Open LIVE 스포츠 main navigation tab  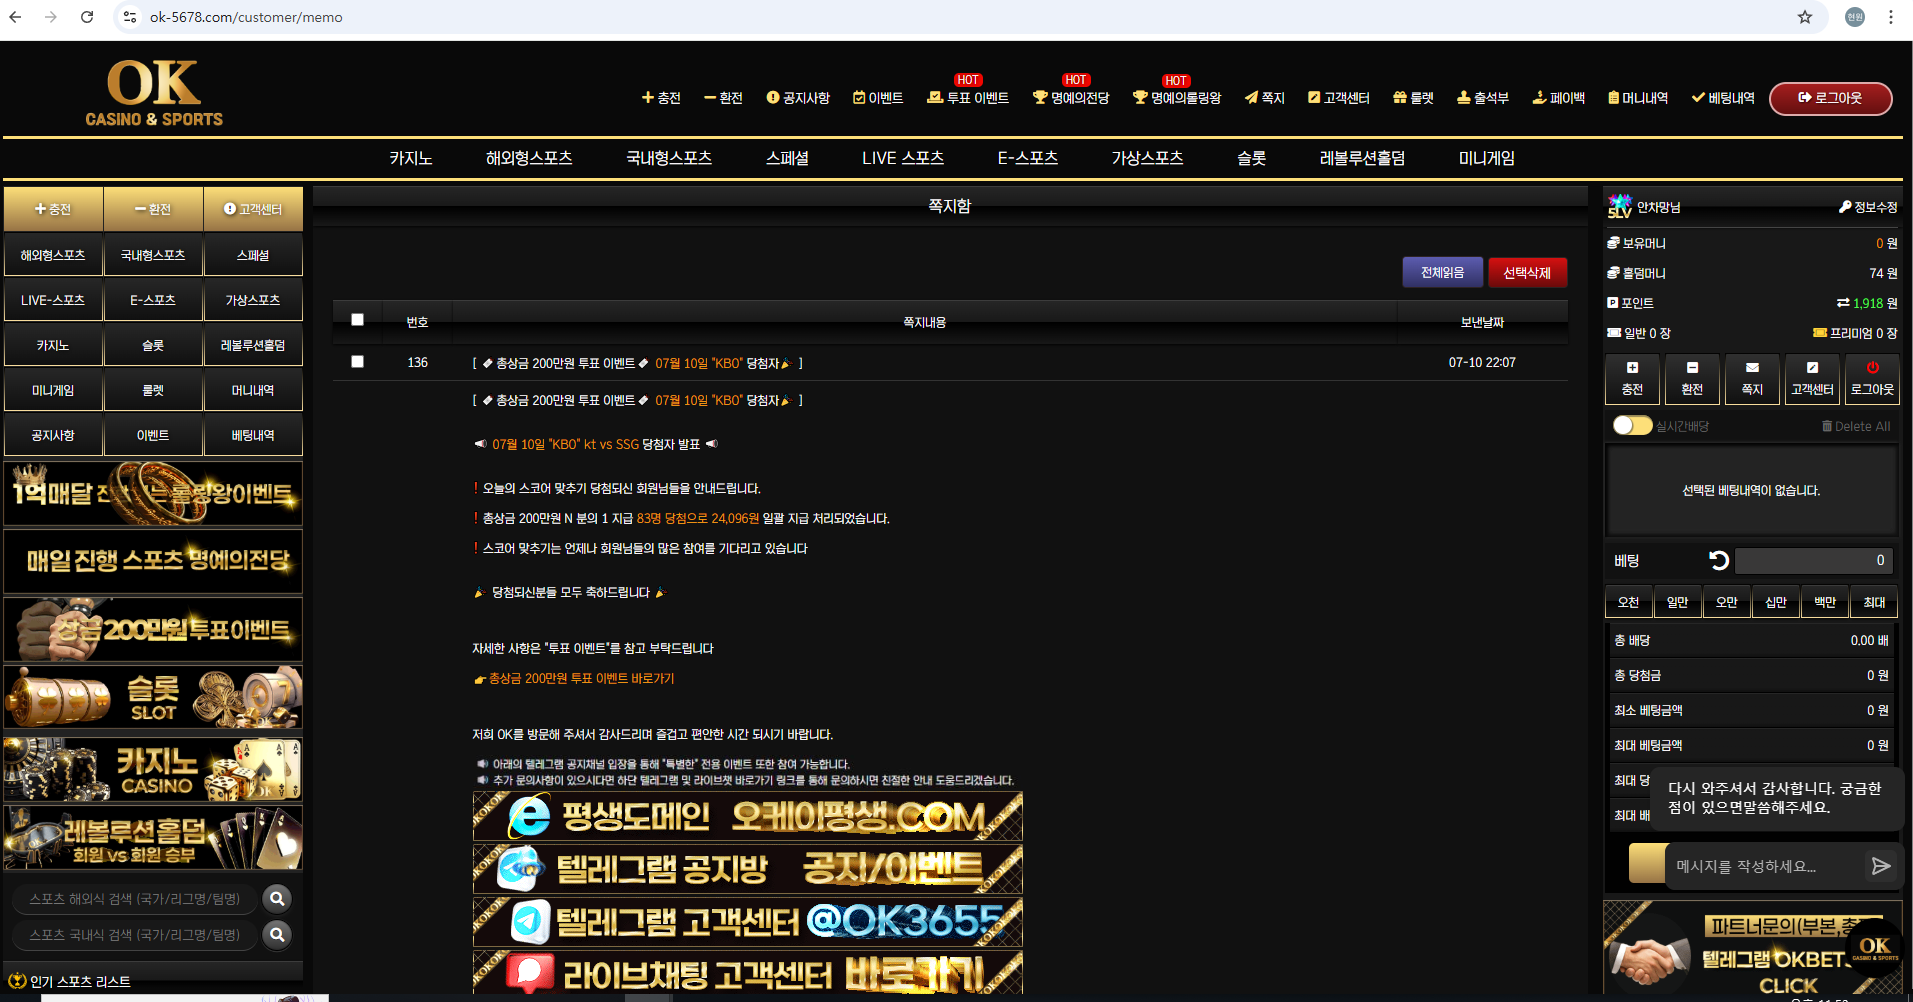pyautogui.click(x=903, y=158)
